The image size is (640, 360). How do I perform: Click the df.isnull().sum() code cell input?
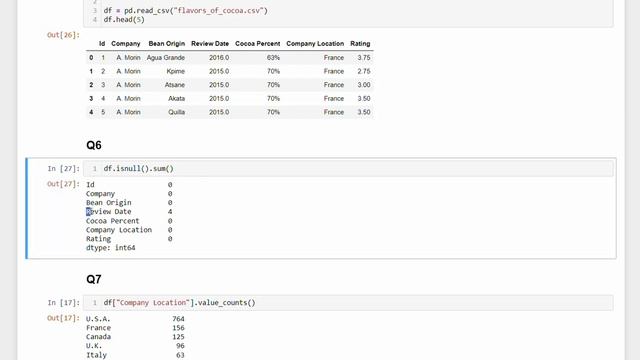point(348,169)
